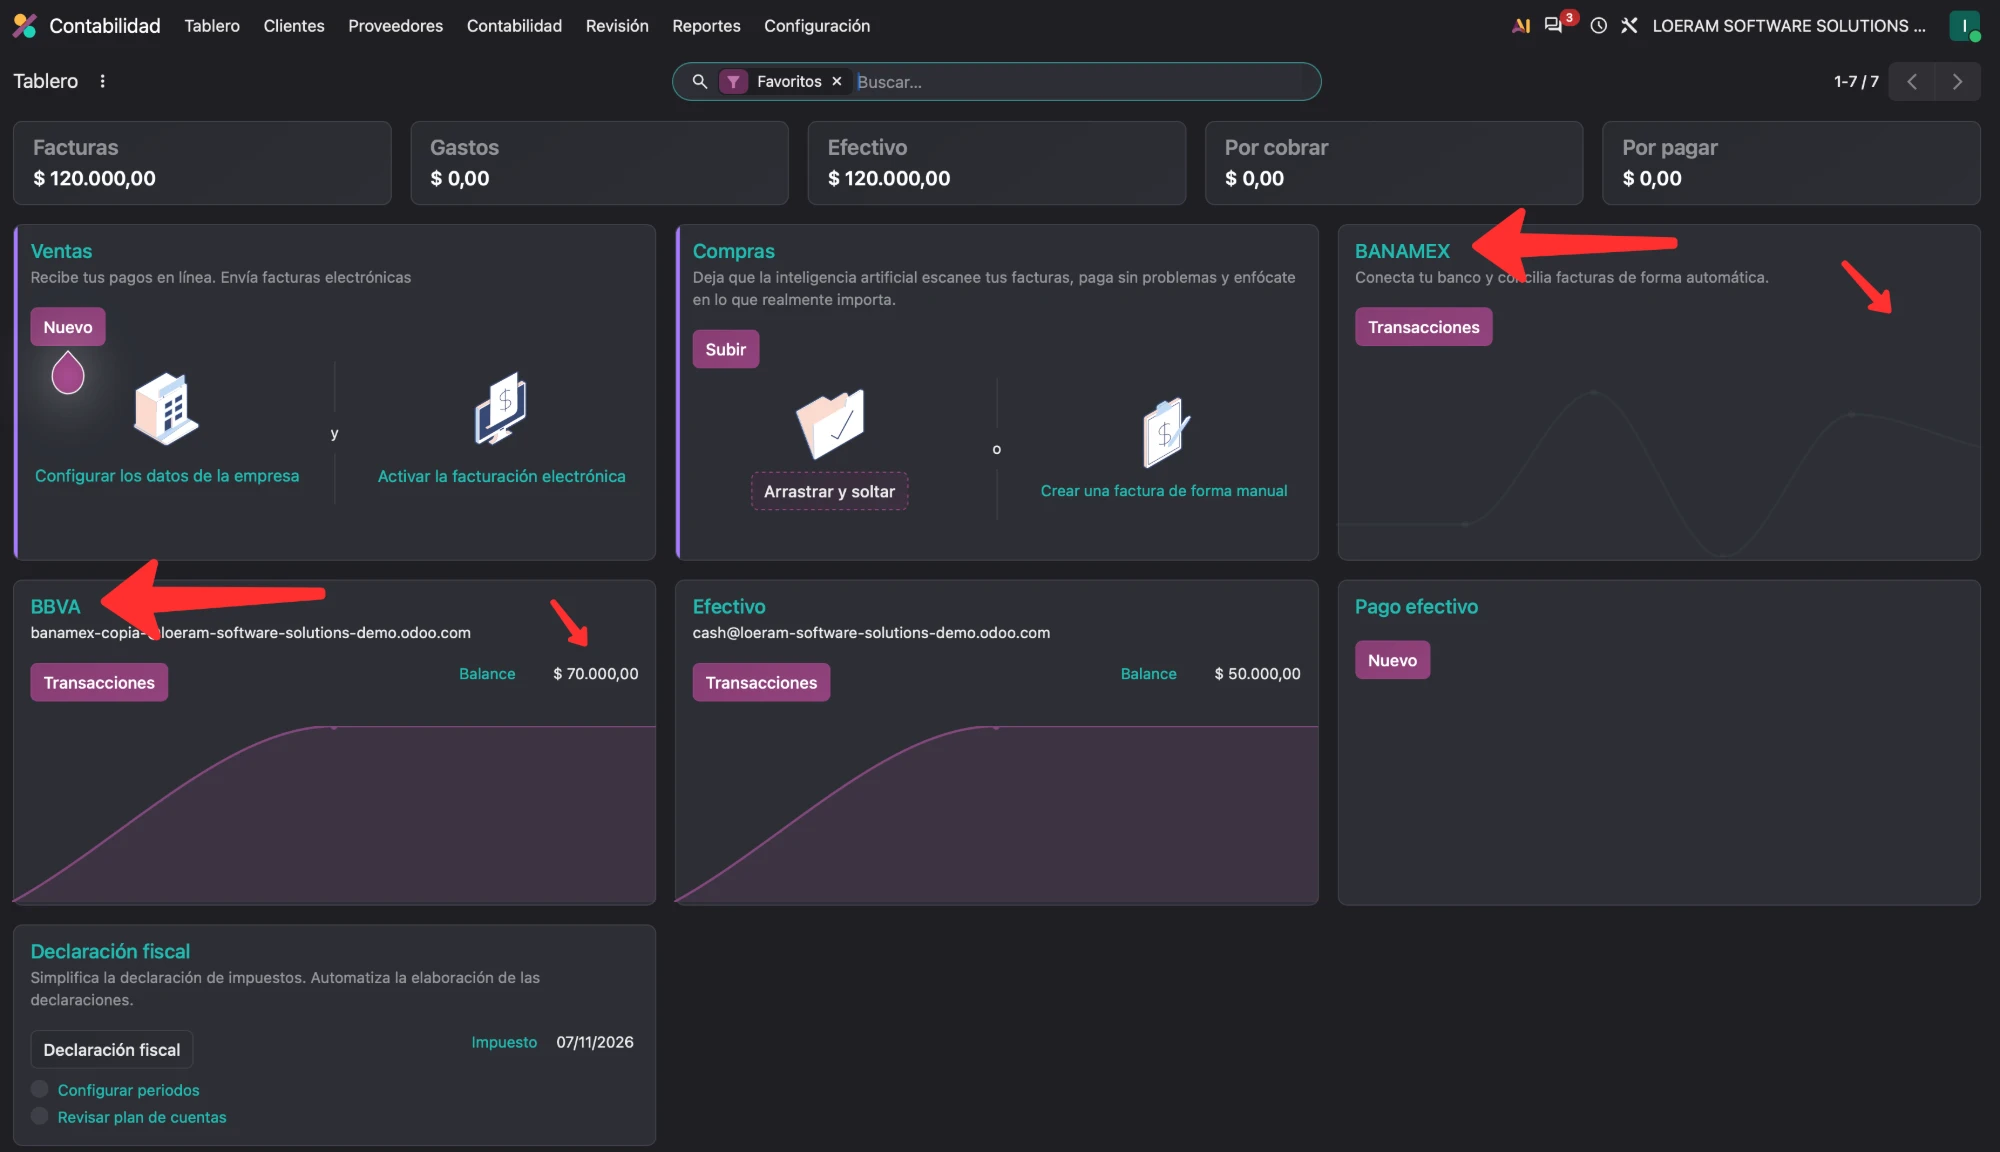The image size is (2000, 1152).
Task: Open the activities clock icon
Action: pyautogui.click(x=1598, y=26)
